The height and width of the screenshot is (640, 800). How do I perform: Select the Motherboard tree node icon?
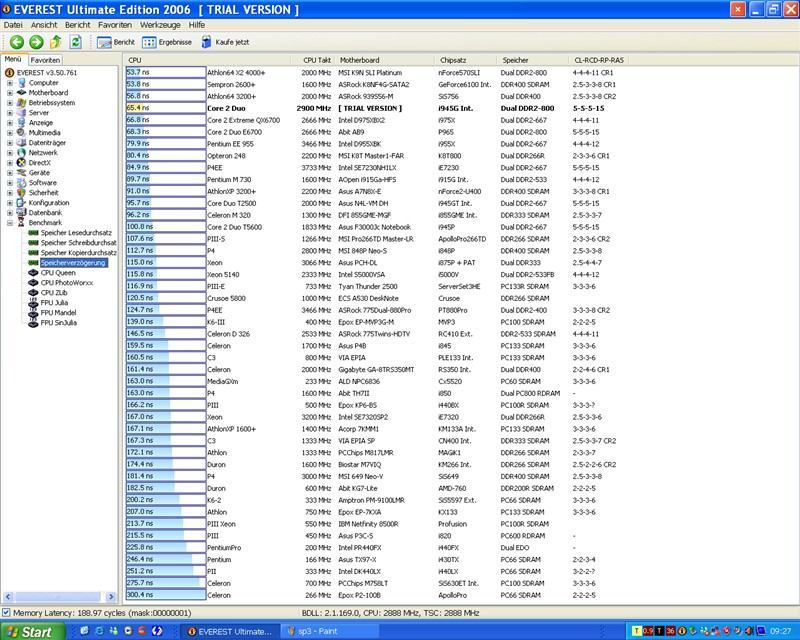(x=21, y=92)
